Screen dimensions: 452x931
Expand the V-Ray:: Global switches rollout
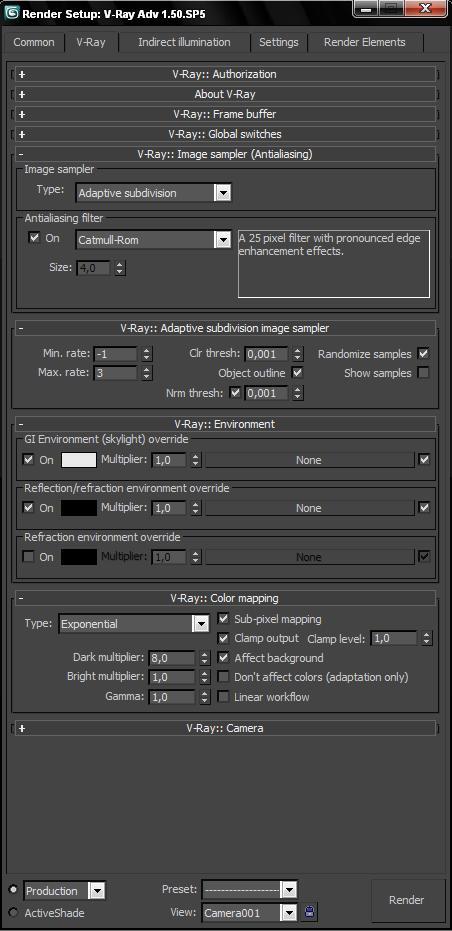(x=225, y=134)
